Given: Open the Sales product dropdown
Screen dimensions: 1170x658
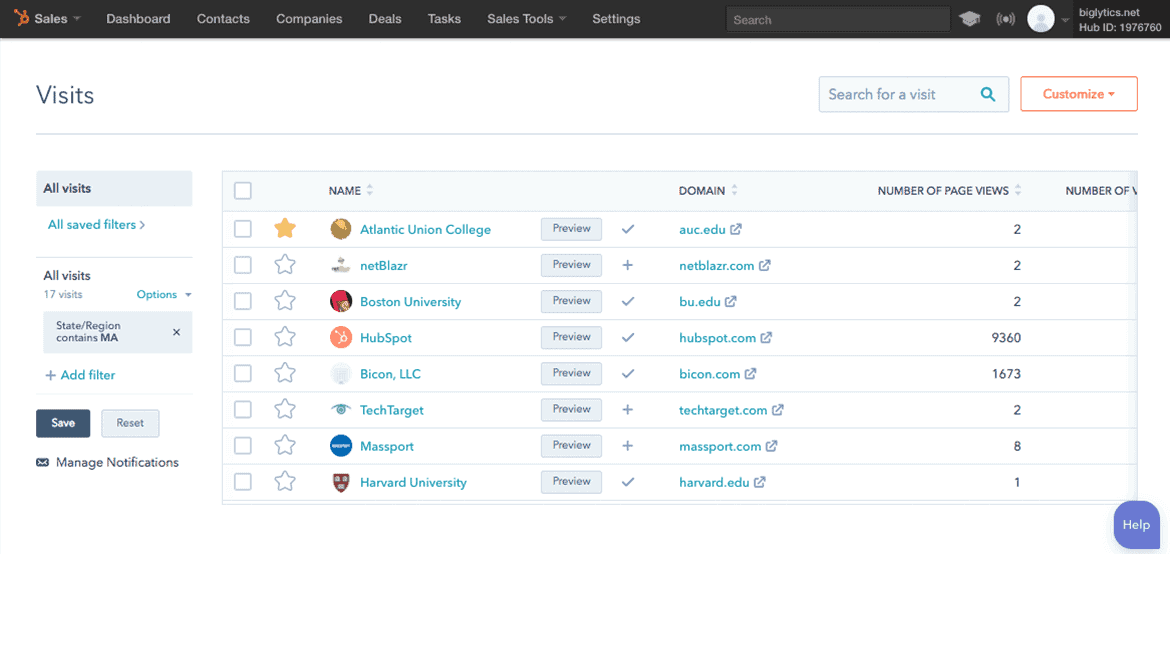Looking at the screenshot, I should (57, 19).
